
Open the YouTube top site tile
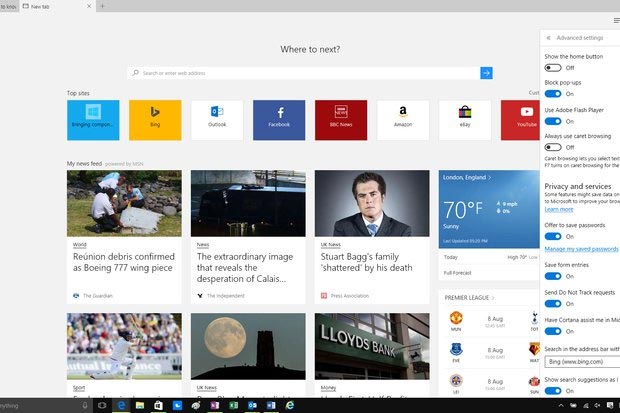[520, 120]
